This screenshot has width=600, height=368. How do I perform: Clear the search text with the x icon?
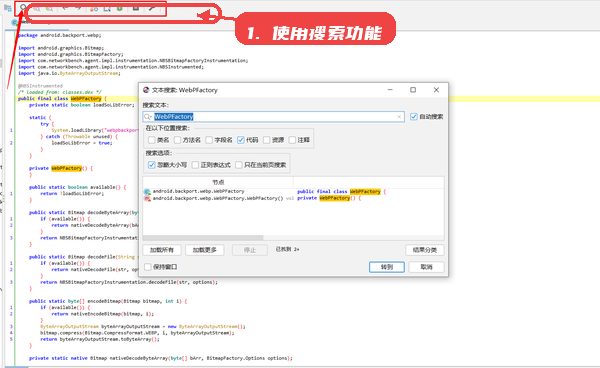coord(399,117)
